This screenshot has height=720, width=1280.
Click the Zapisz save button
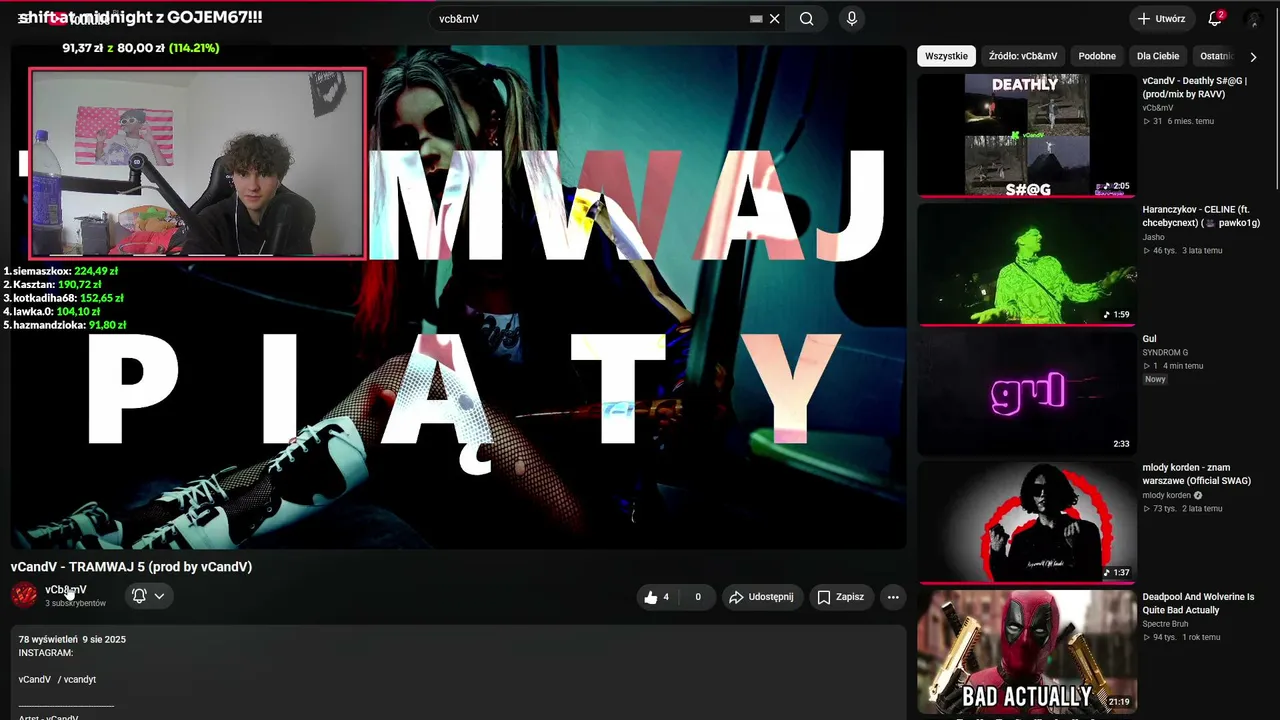840,597
